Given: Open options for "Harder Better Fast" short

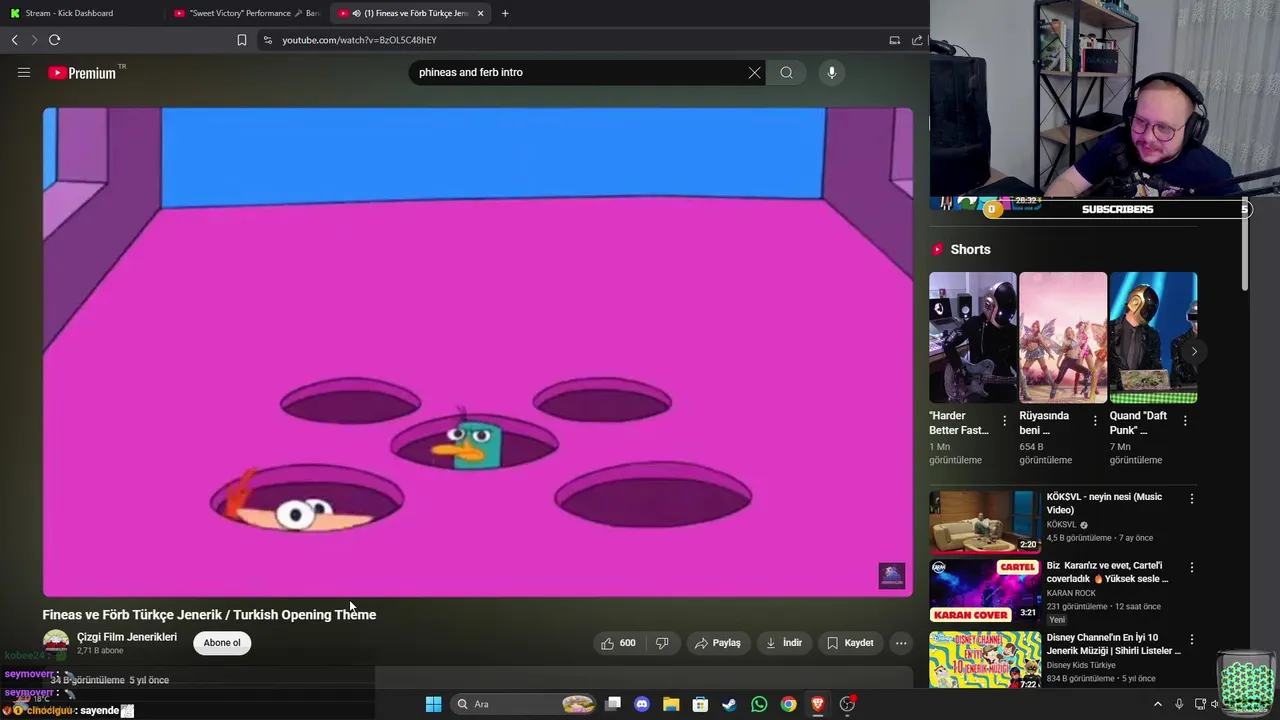Looking at the screenshot, I should (1005, 421).
